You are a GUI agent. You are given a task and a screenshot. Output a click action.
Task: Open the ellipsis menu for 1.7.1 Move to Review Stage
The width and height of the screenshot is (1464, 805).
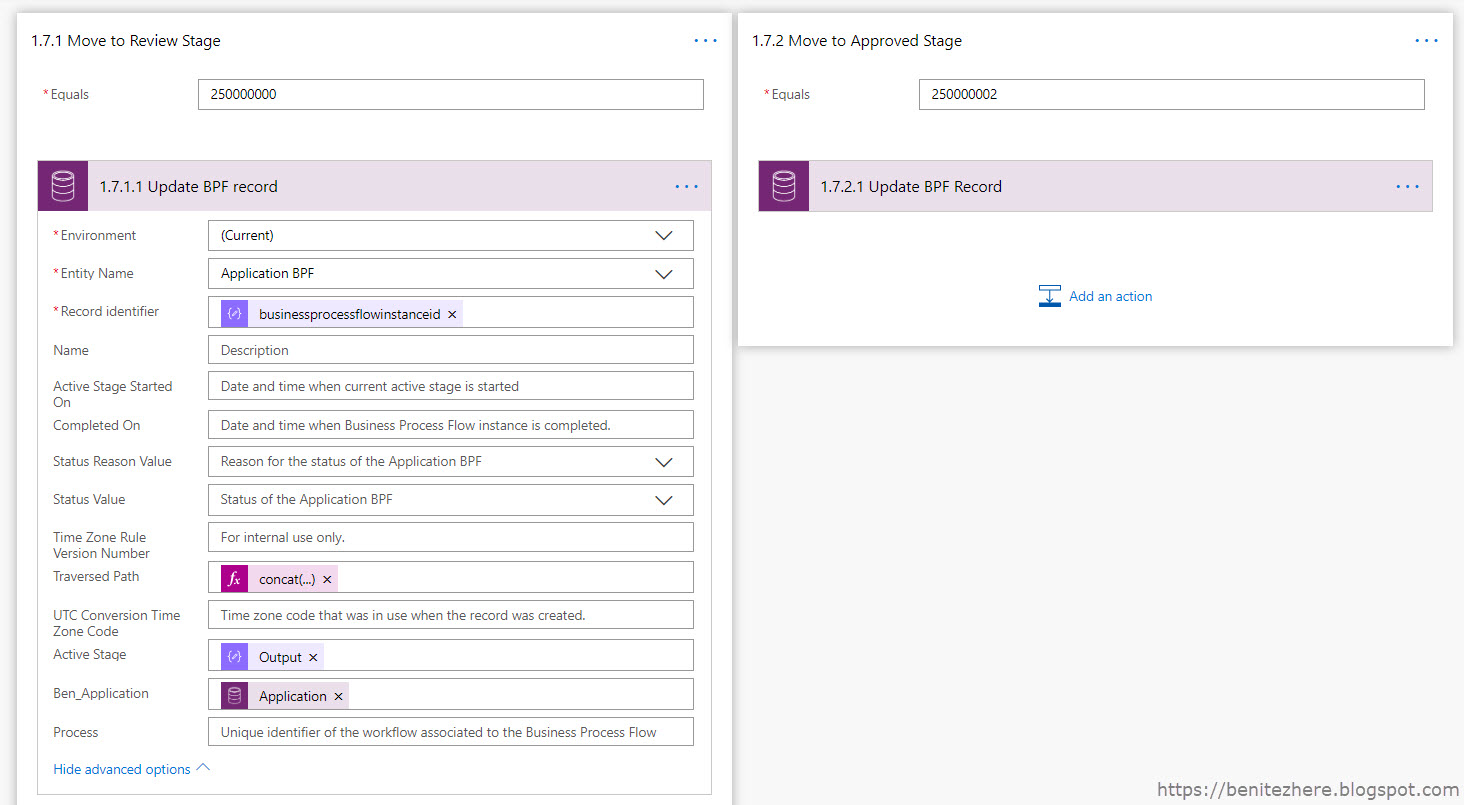705,40
